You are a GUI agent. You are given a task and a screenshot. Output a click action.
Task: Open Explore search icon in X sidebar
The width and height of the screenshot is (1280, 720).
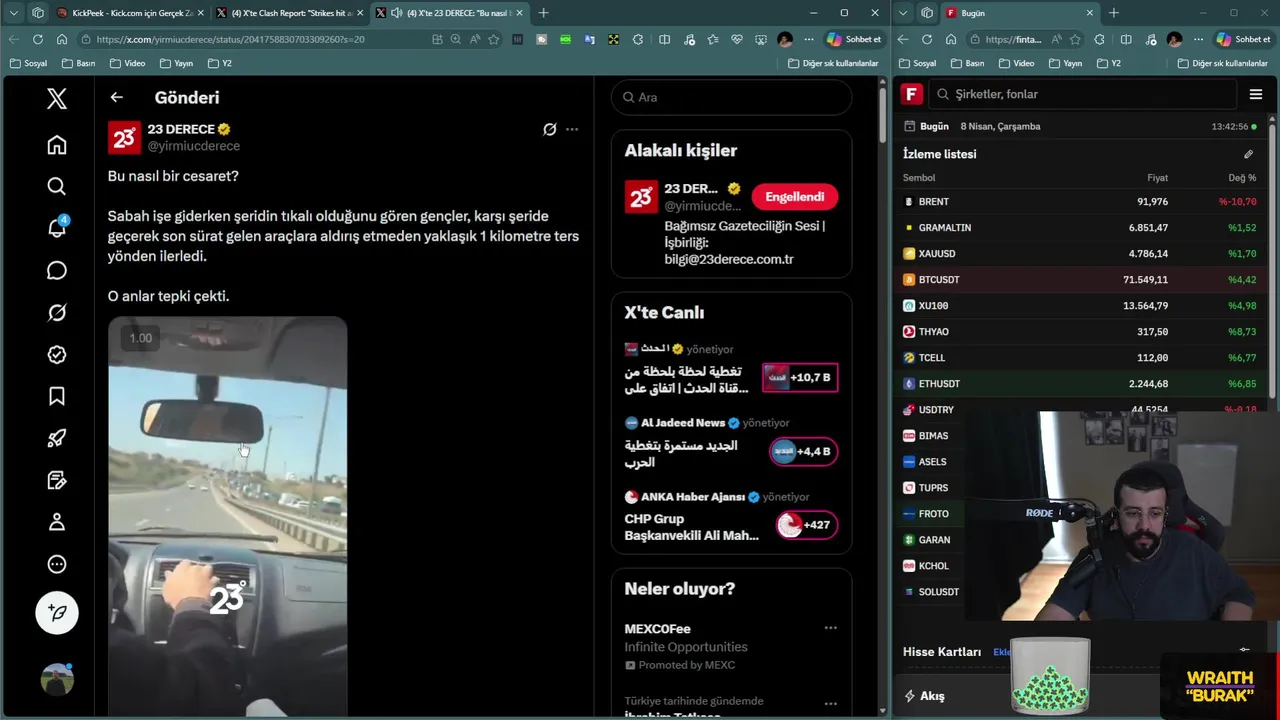pyautogui.click(x=57, y=186)
